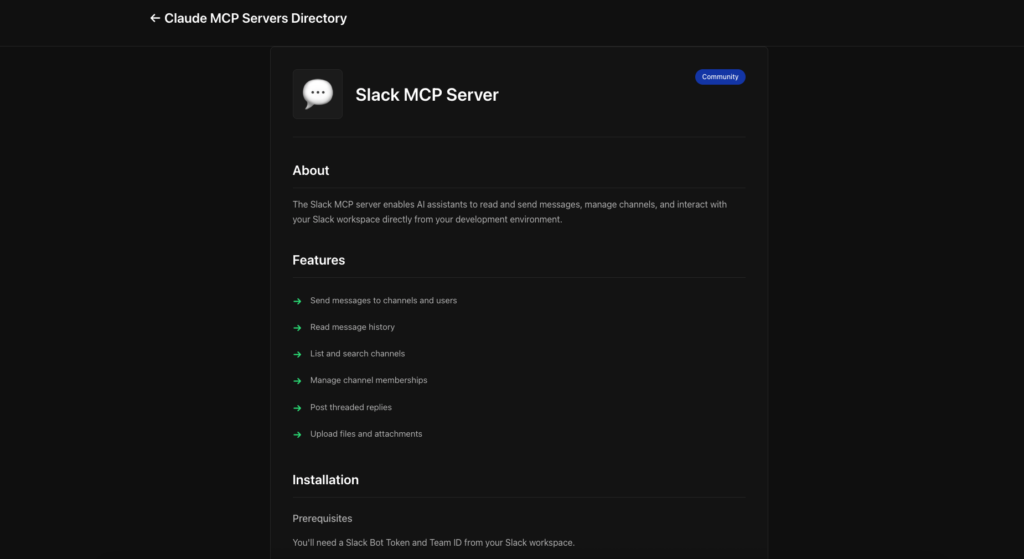Click the About section heading

[311, 170]
